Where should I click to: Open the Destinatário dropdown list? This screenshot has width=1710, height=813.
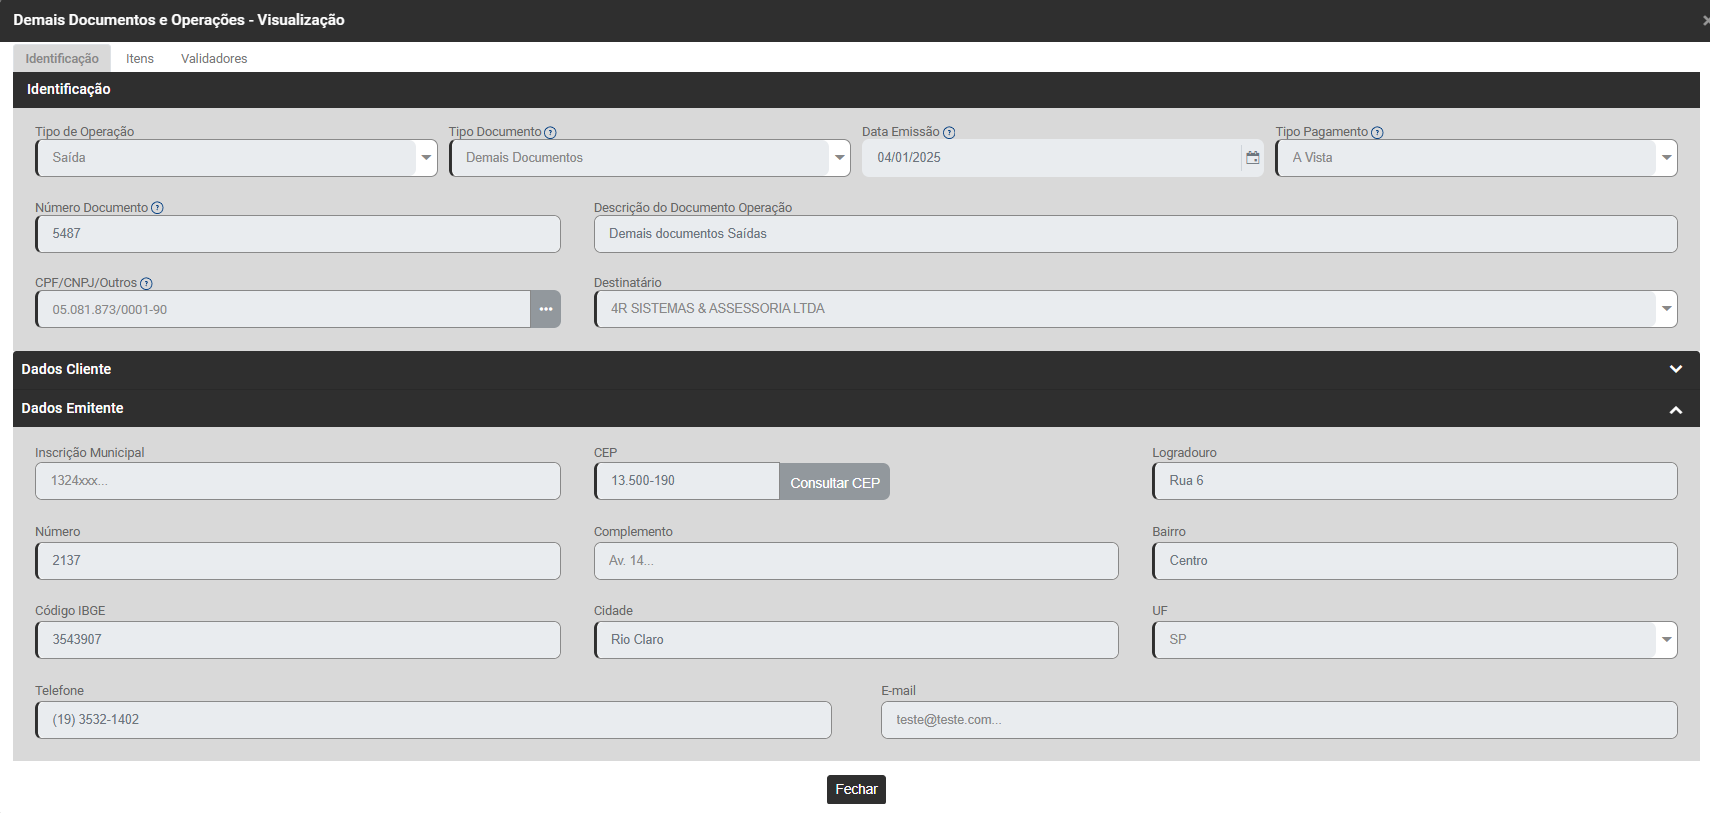[x=1666, y=309]
